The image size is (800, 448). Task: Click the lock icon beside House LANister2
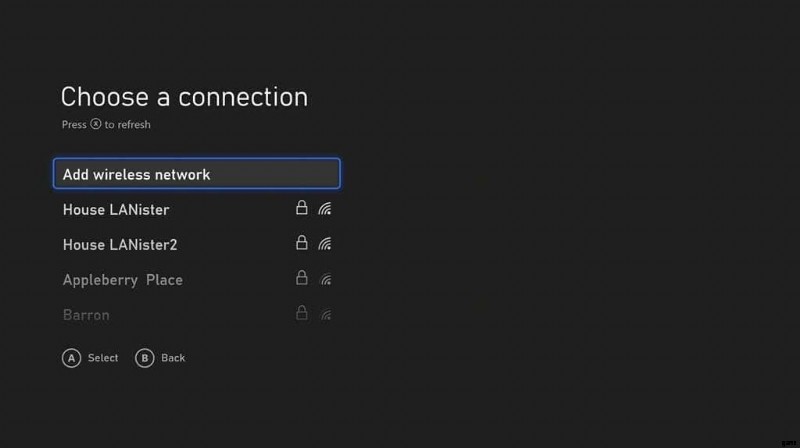pos(302,242)
